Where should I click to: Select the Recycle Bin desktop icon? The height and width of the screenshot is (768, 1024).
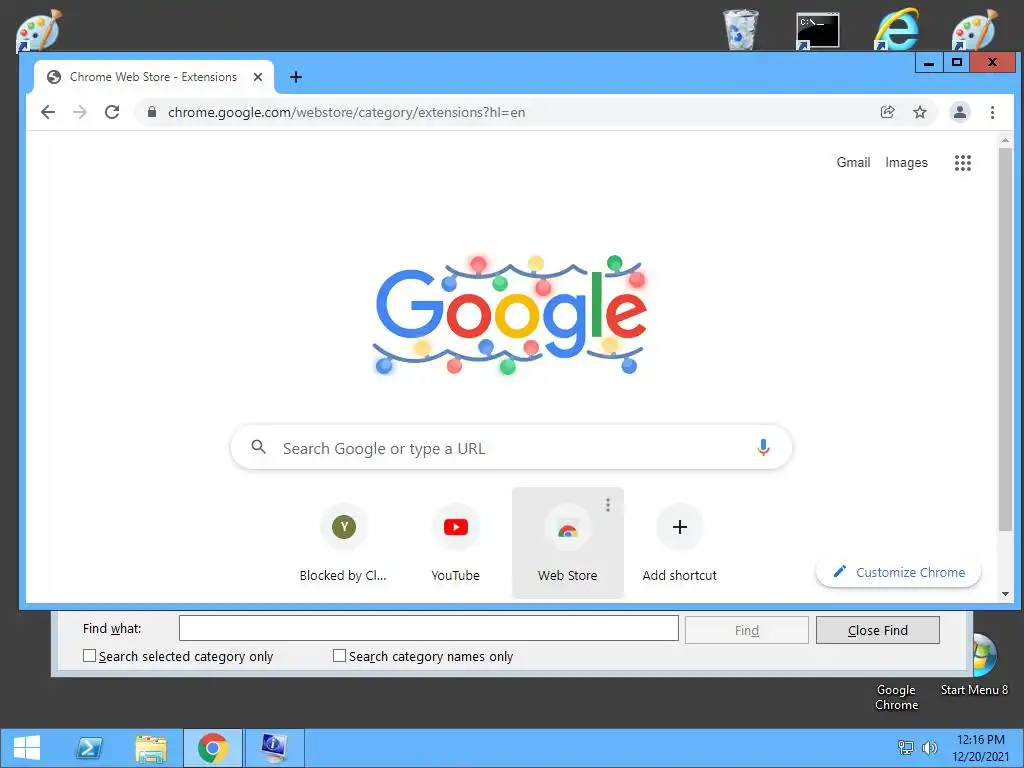[x=741, y=30]
